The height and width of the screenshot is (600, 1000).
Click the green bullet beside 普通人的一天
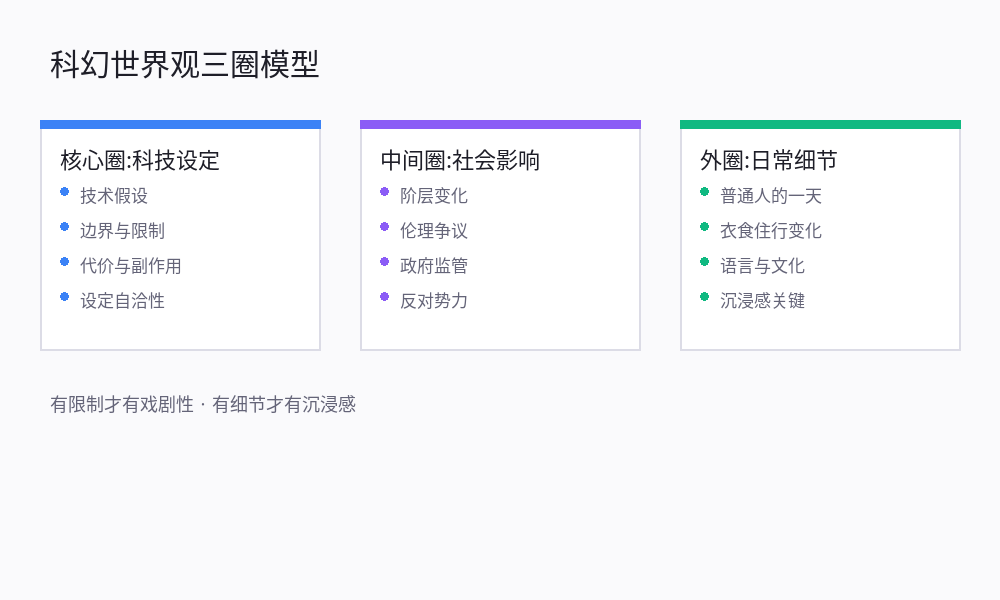click(705, 192)
